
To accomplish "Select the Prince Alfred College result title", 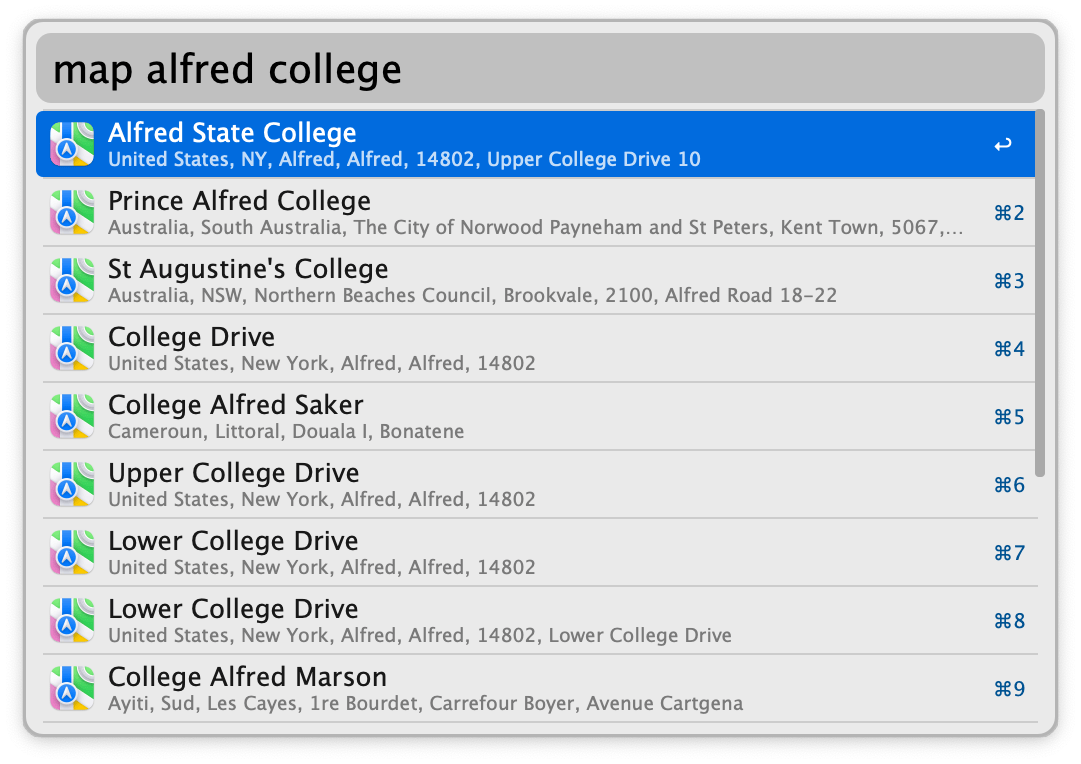I will tap(239, 201).
